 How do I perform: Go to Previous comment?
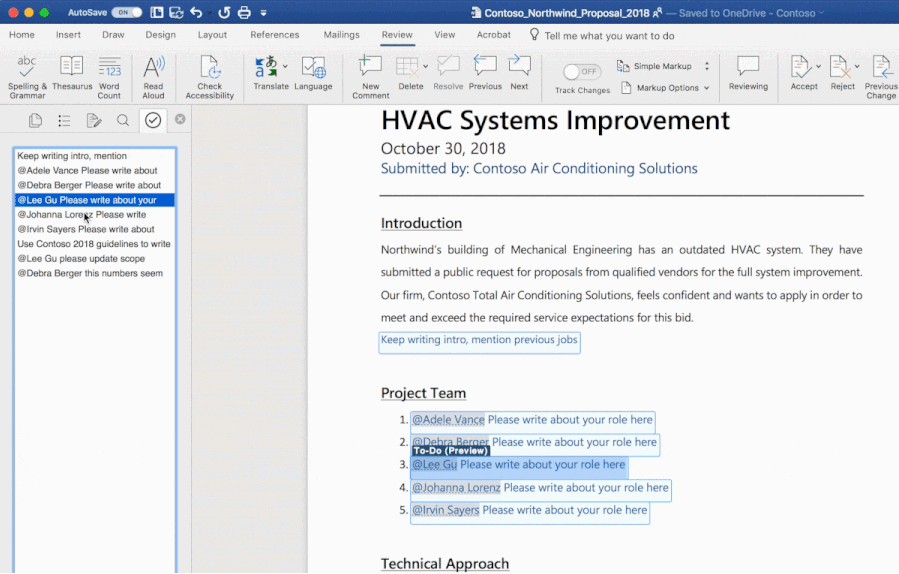point(485,73)
